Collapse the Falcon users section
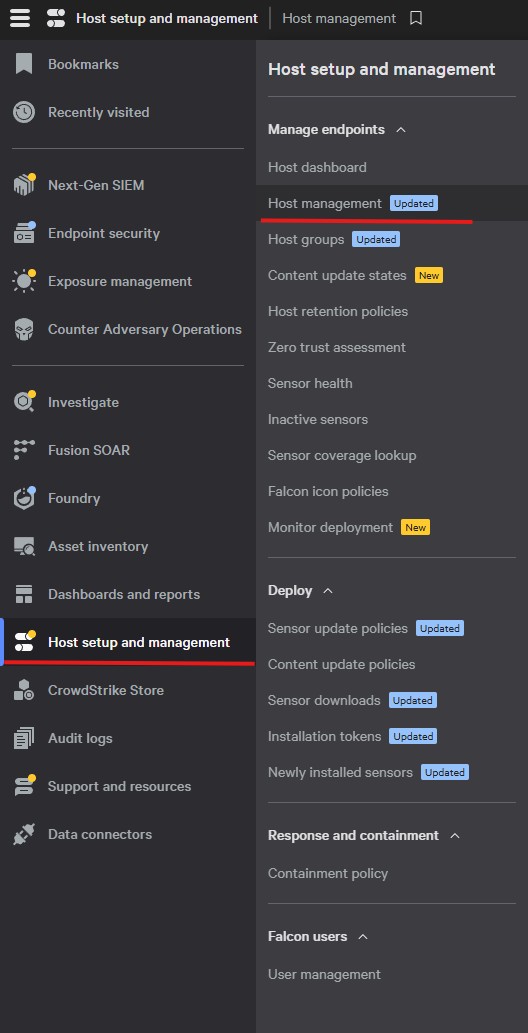Screen dimensions: 528x1033 (x=363, y=936)
